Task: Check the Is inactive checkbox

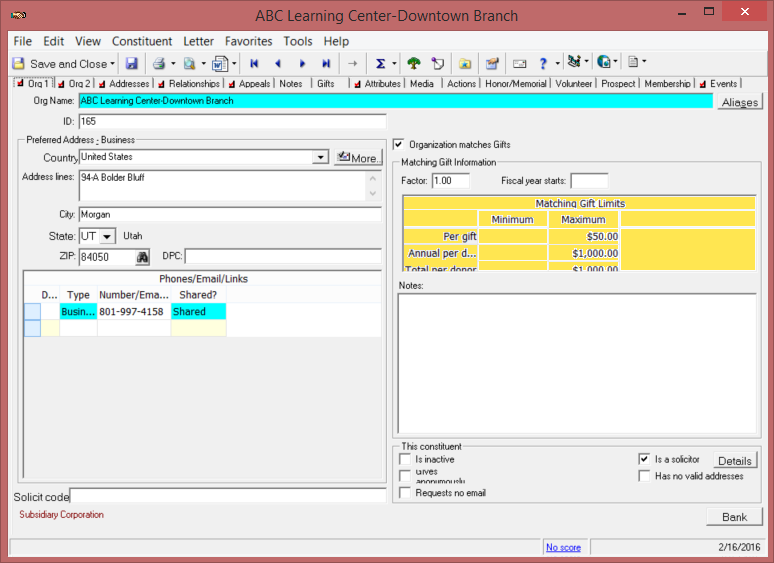Action: 405,459
